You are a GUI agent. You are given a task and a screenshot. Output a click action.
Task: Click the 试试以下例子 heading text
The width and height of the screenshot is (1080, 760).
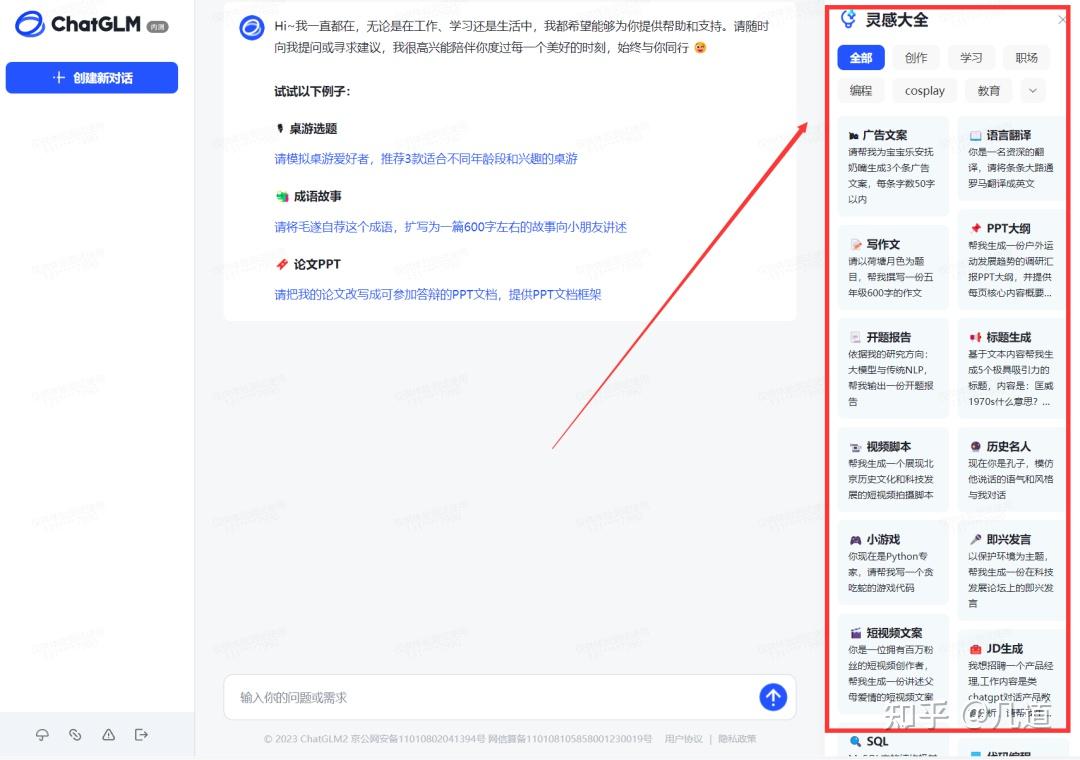point(312,91)
